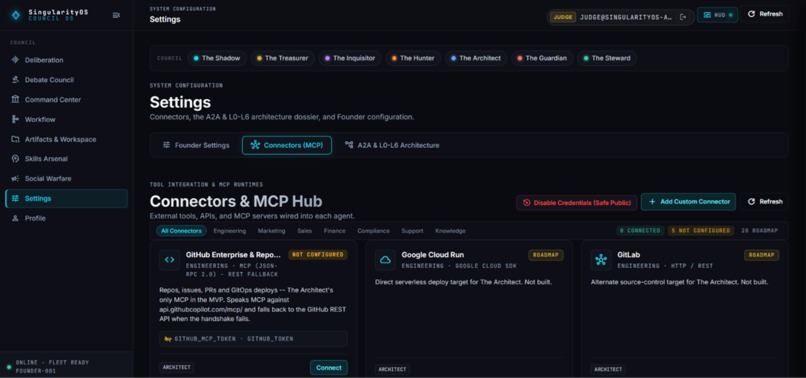Click the 0 CONNECTED status badge

coord(640,231)
